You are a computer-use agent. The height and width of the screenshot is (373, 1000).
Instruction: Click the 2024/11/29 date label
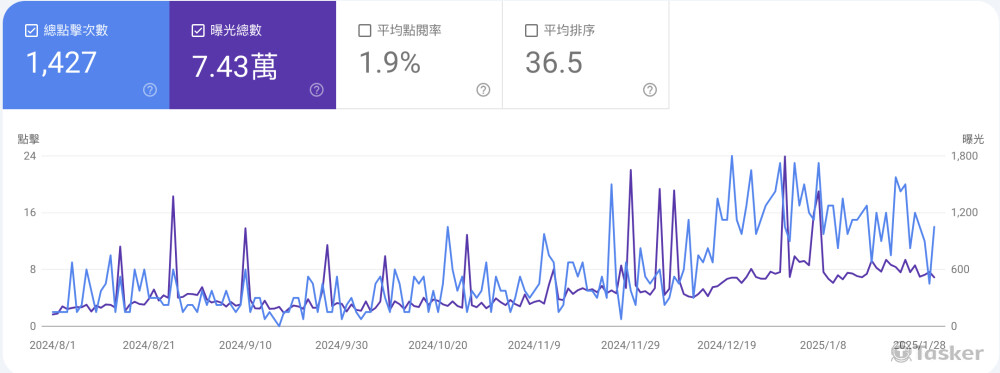pos(630,345)
